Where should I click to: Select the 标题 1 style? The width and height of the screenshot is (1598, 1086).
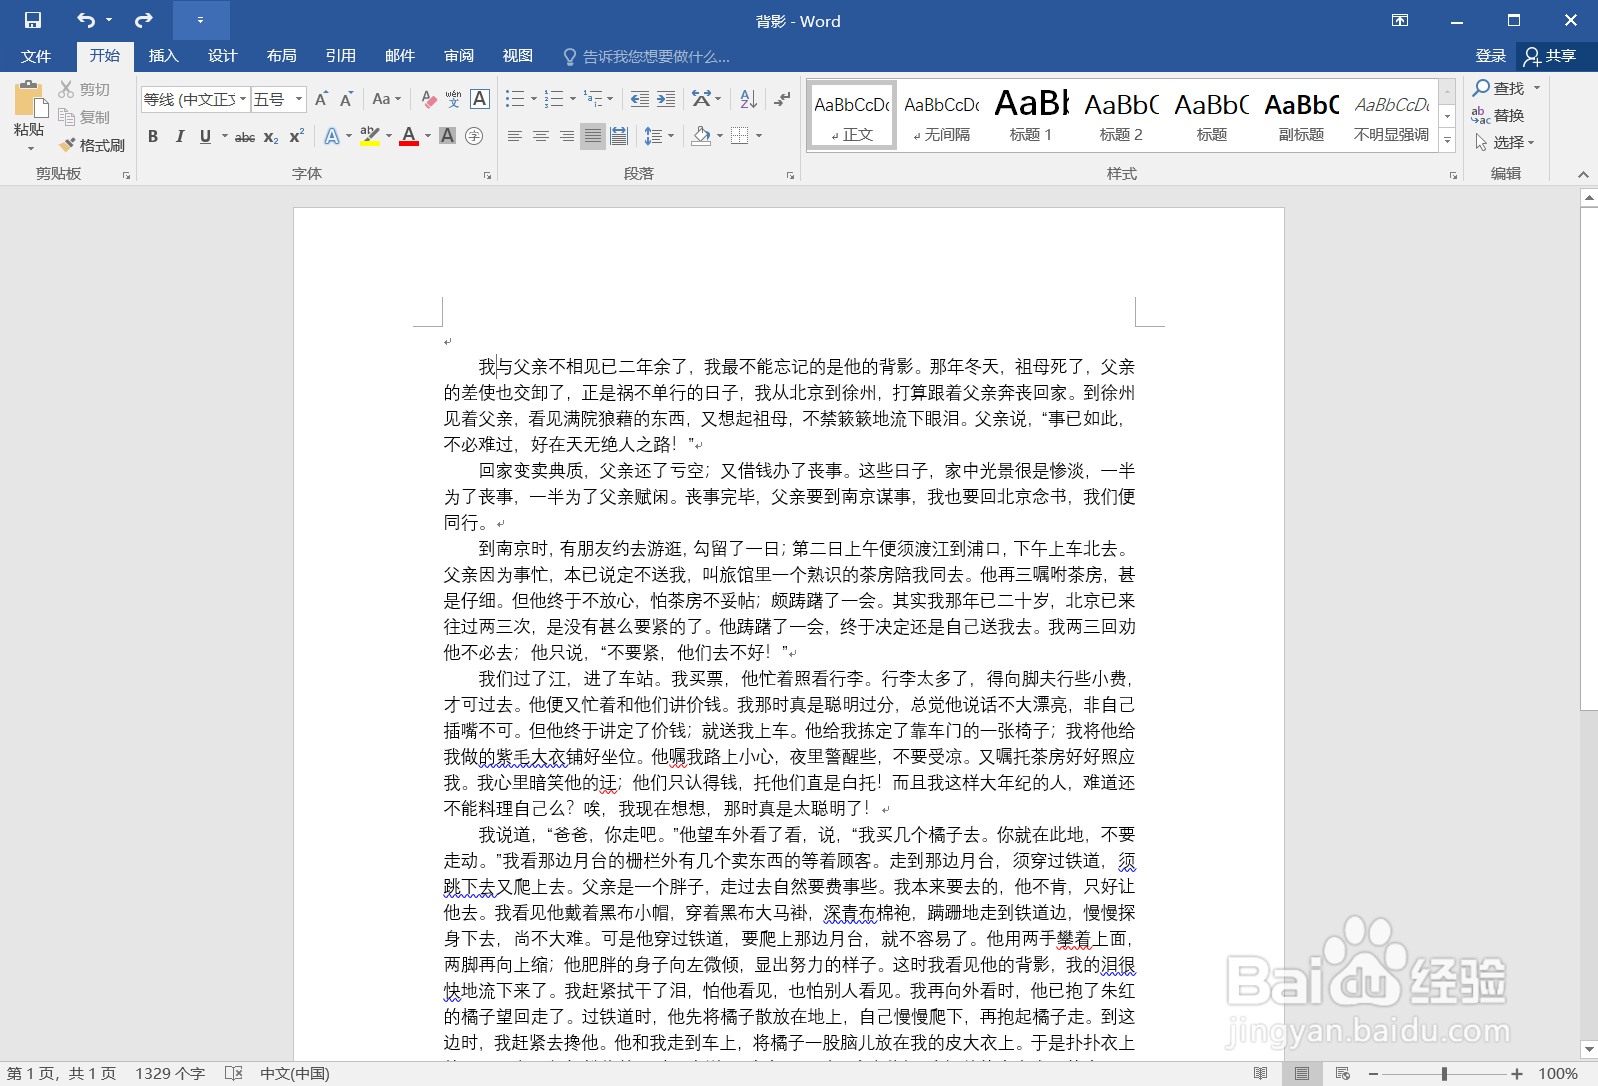pos(1031,116)
